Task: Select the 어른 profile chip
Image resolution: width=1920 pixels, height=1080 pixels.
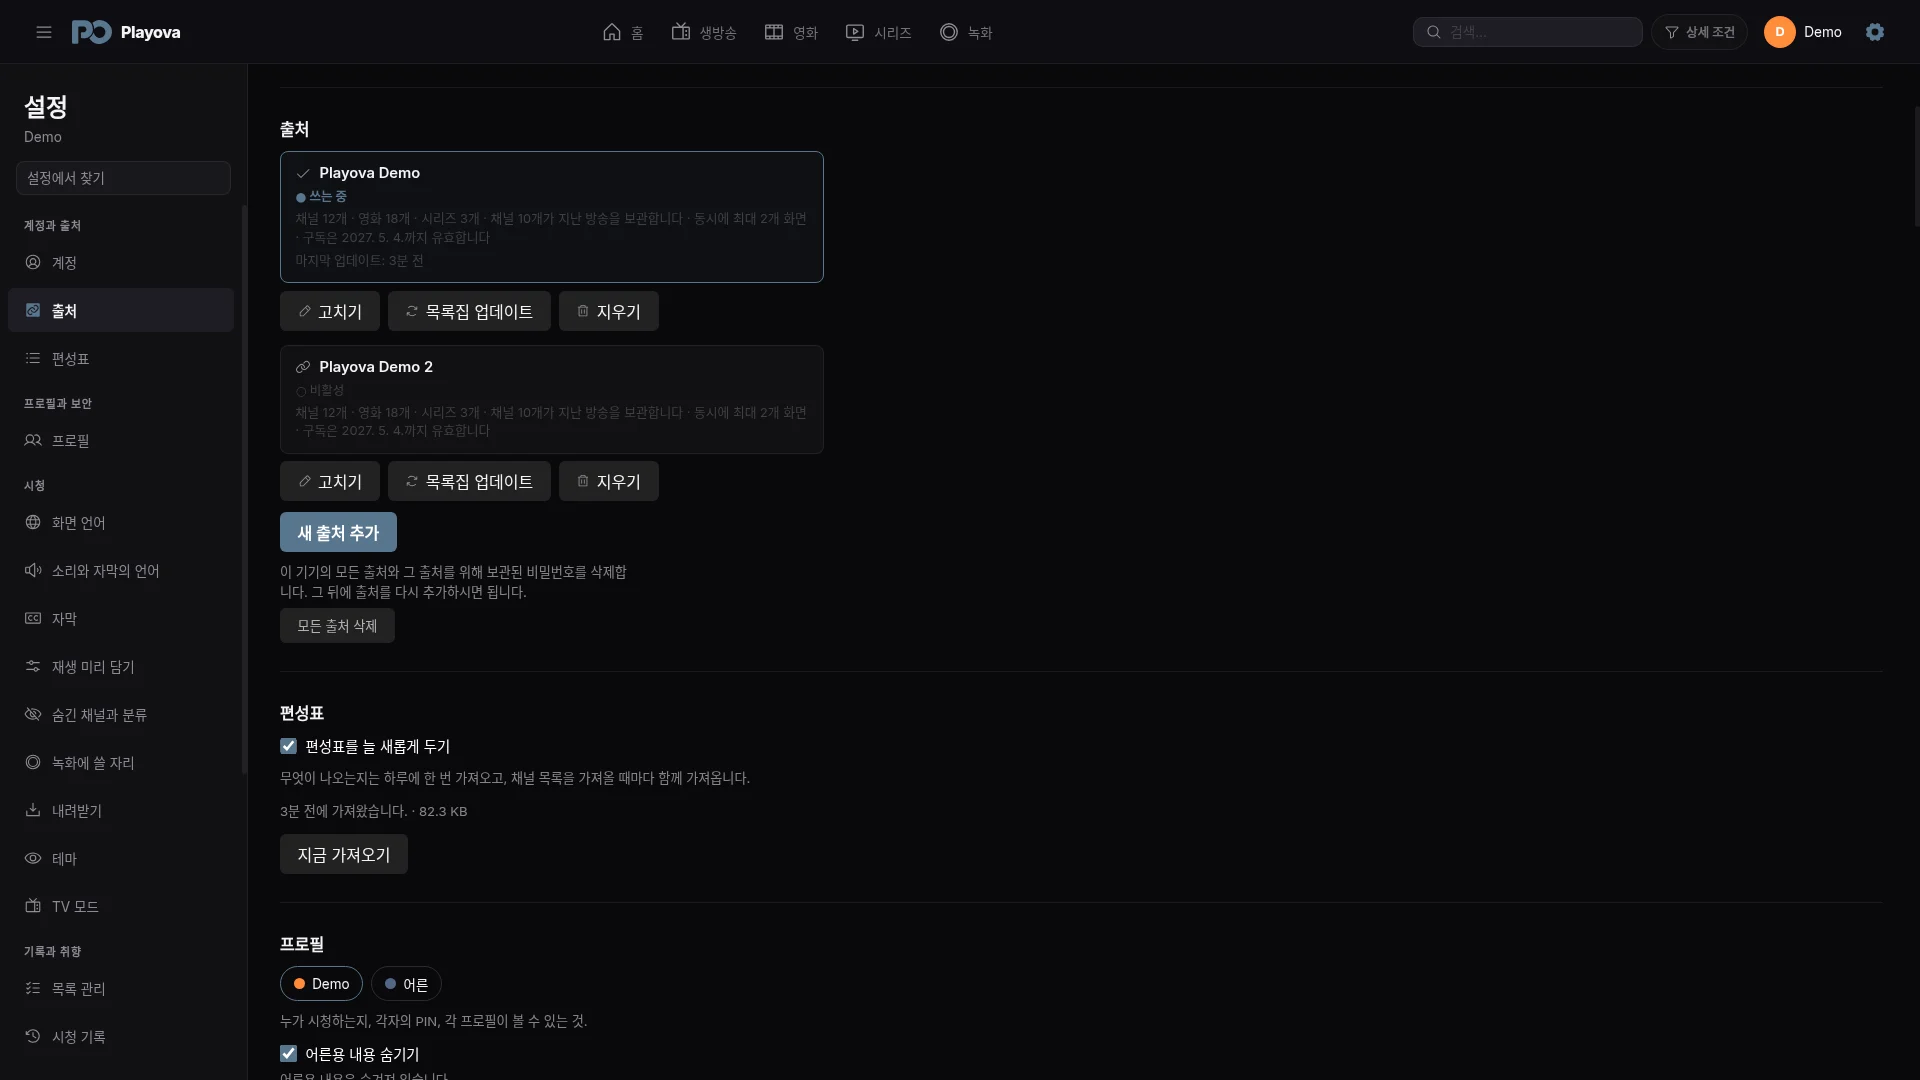Action: (406, 984)
